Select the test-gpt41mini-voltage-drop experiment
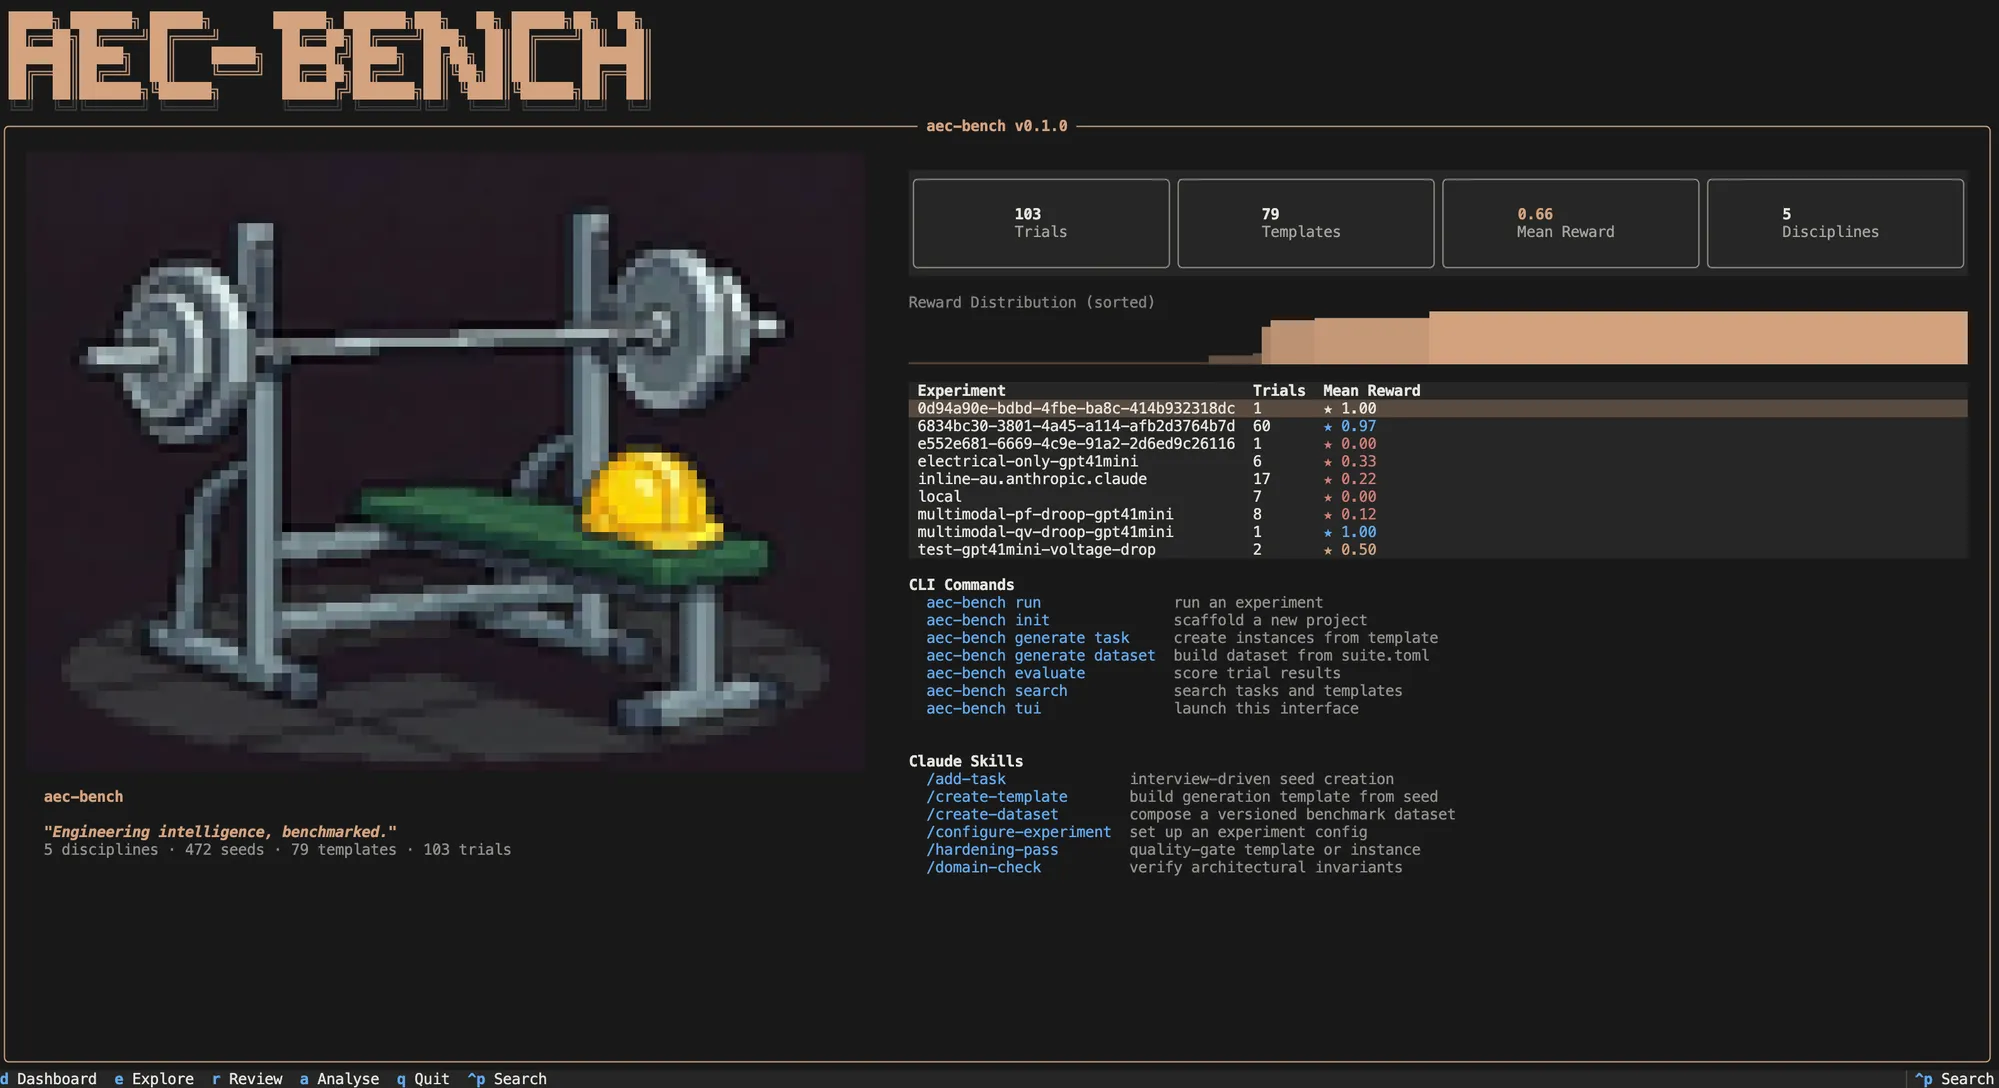Viewport: 1999px width, 1088px height. pyautogui.click(x=1437, y=549)
